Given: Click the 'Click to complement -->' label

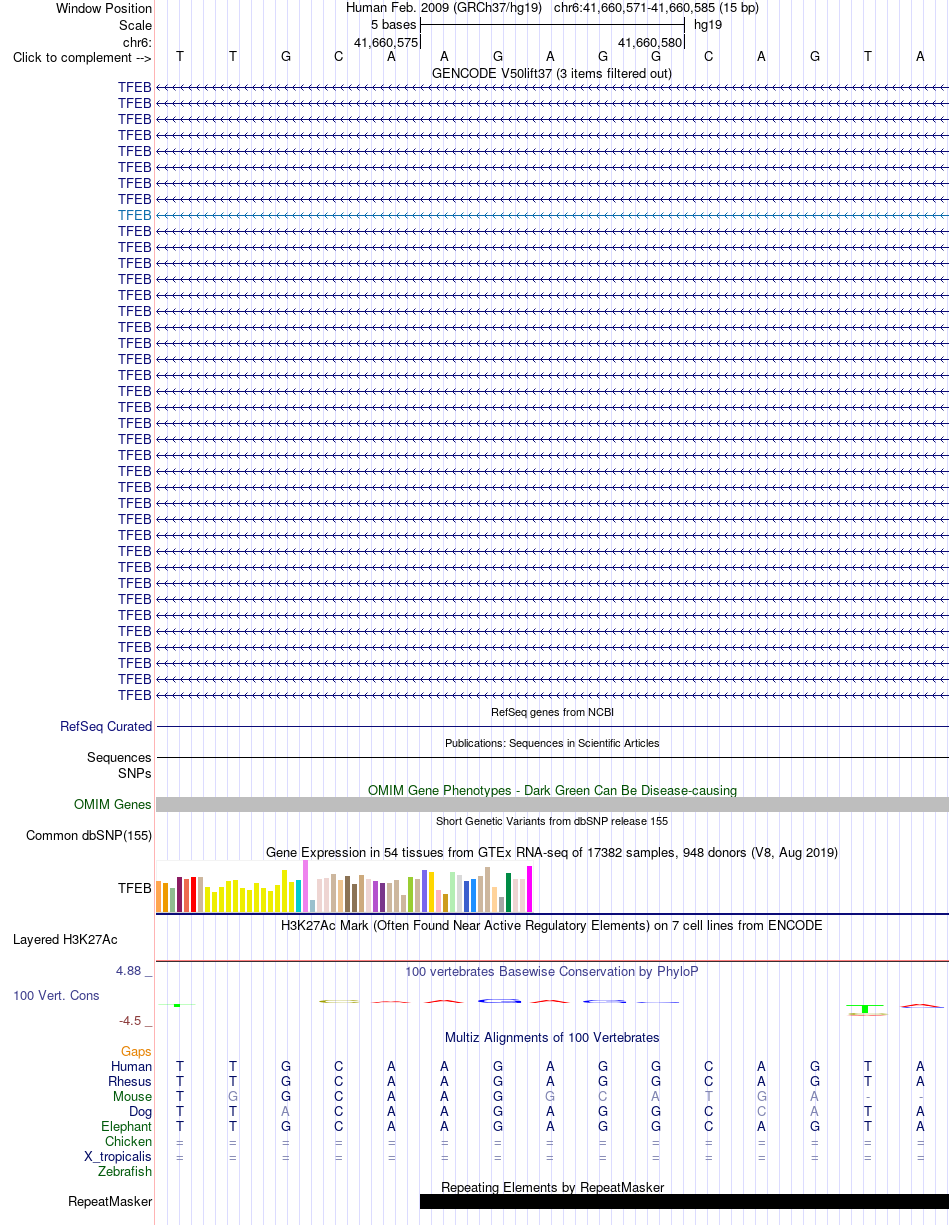Looking at the screenshot, I should 82,57.
